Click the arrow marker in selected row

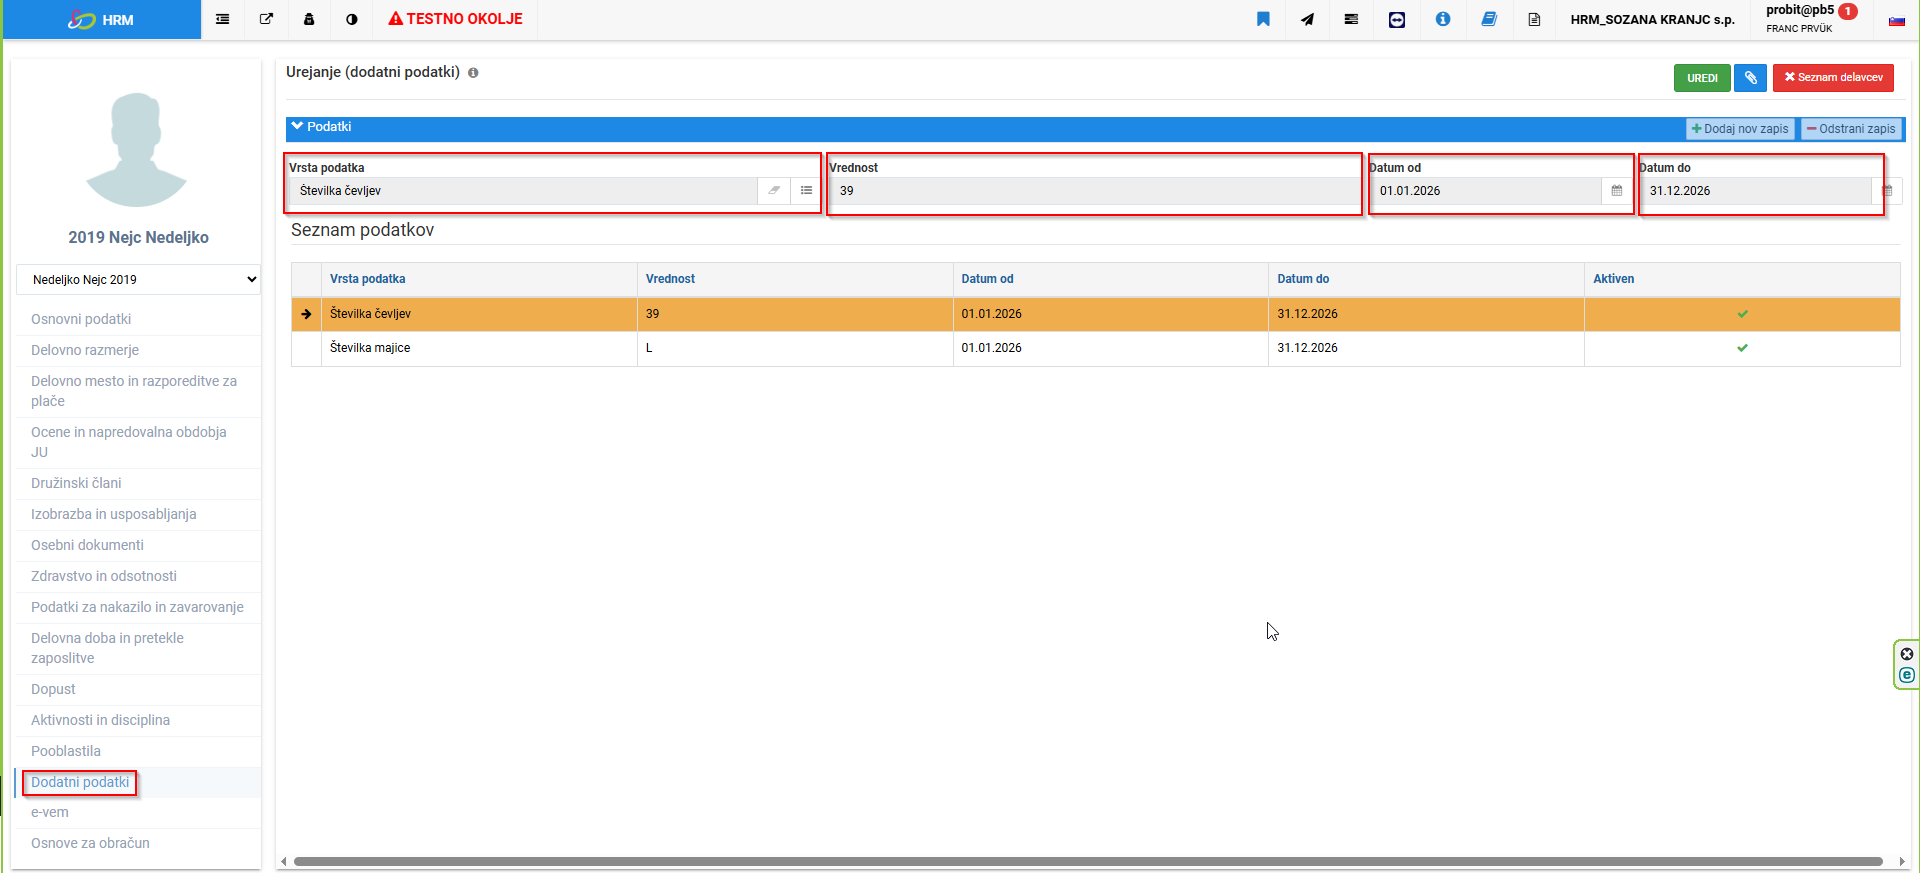pyautogui.click(x=306, y=314)
